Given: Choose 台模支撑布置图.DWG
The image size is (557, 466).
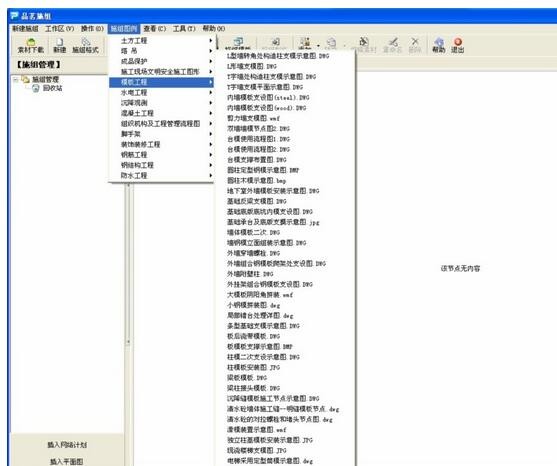Looking at the screenshot, I should pos(257,160).
